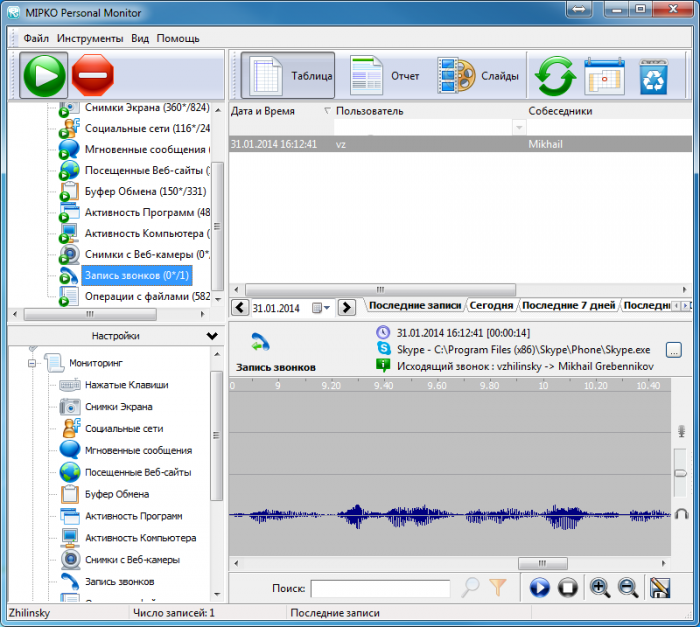Open Мгновенные сообщения settings item
This screenshot has height=627, width=700.
tap(138, 451)
